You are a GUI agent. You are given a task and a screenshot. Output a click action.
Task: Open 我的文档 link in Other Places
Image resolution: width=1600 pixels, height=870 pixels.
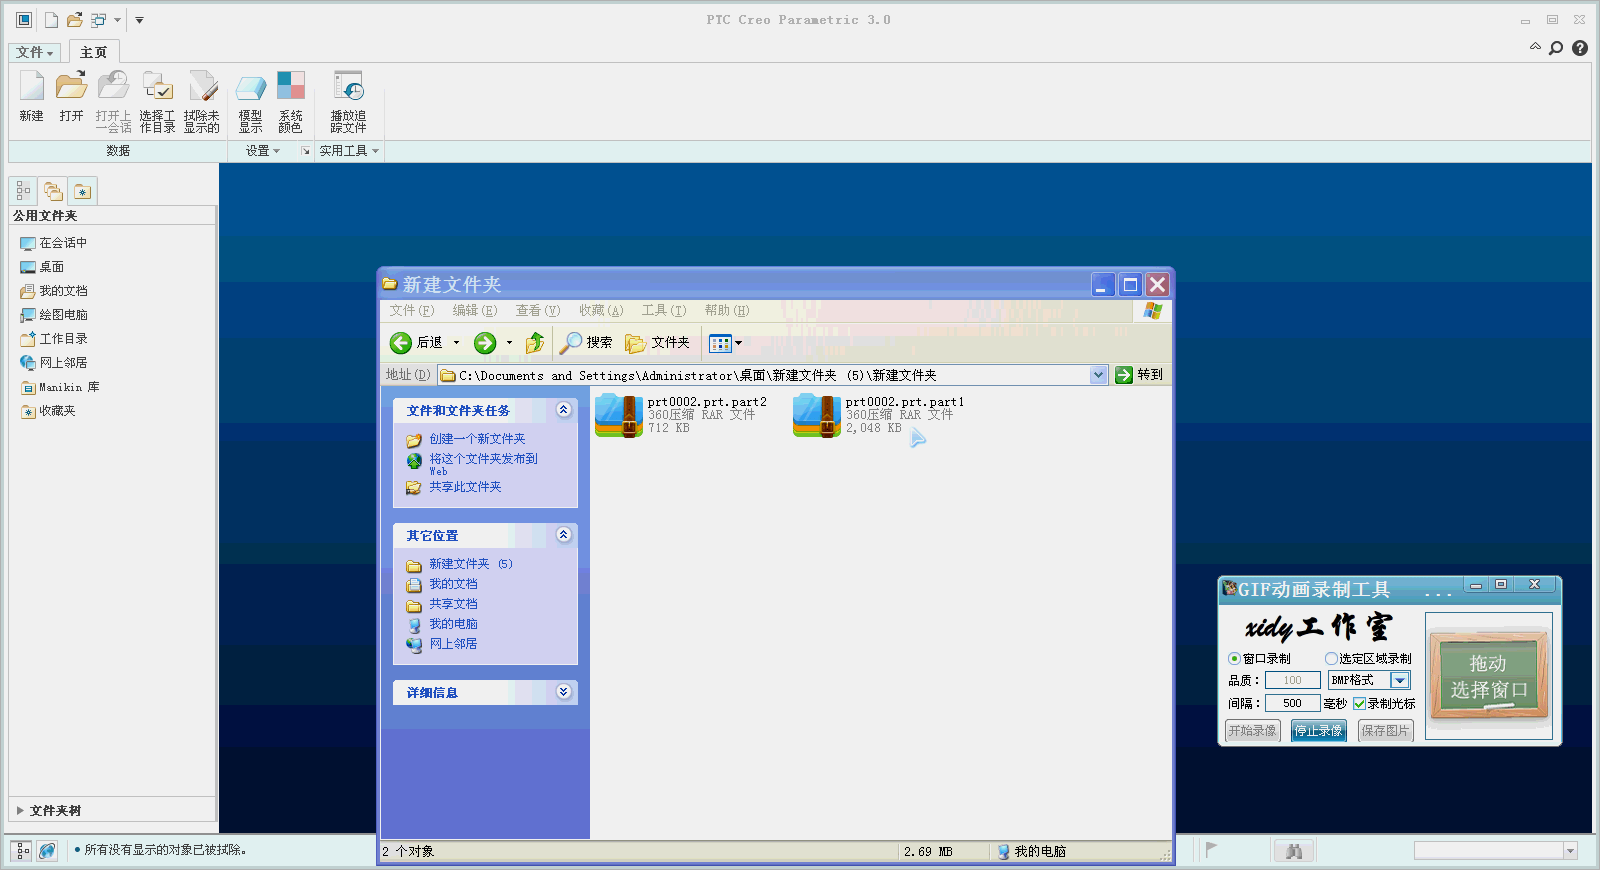tap(453, 584)
